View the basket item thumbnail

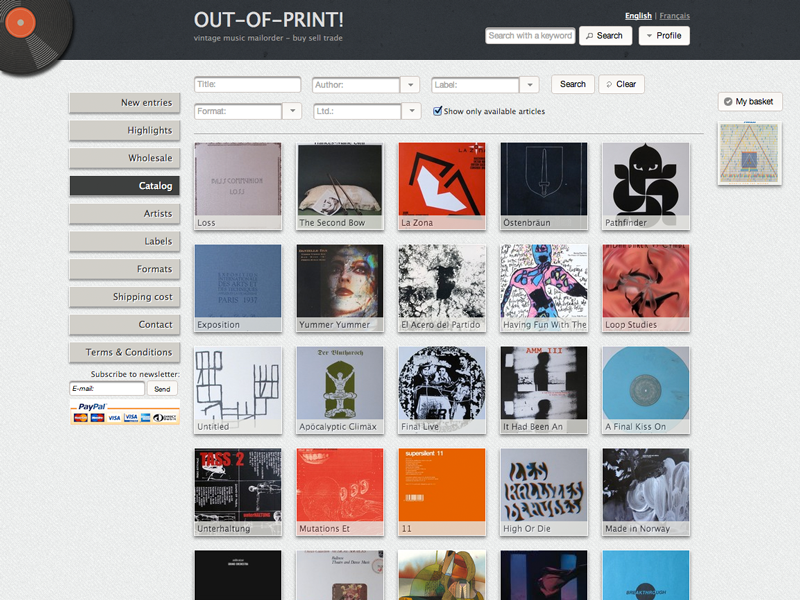[x=749, y=153]
